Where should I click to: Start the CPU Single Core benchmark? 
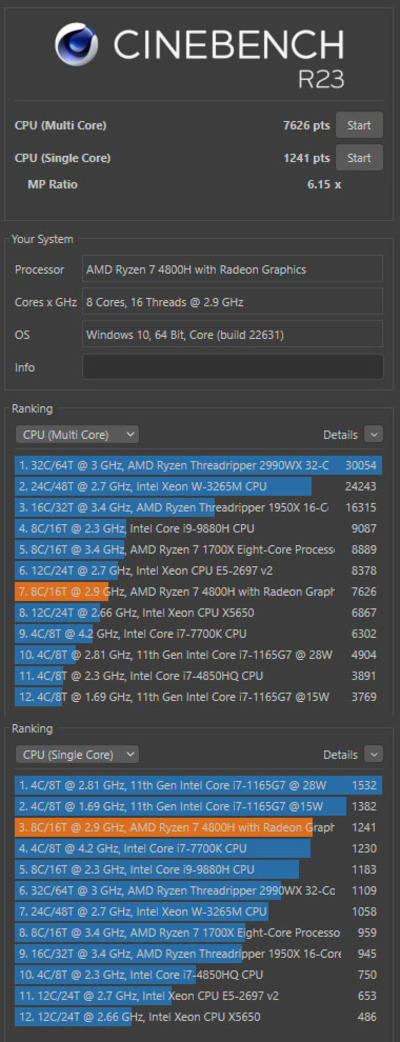(359, 157)
